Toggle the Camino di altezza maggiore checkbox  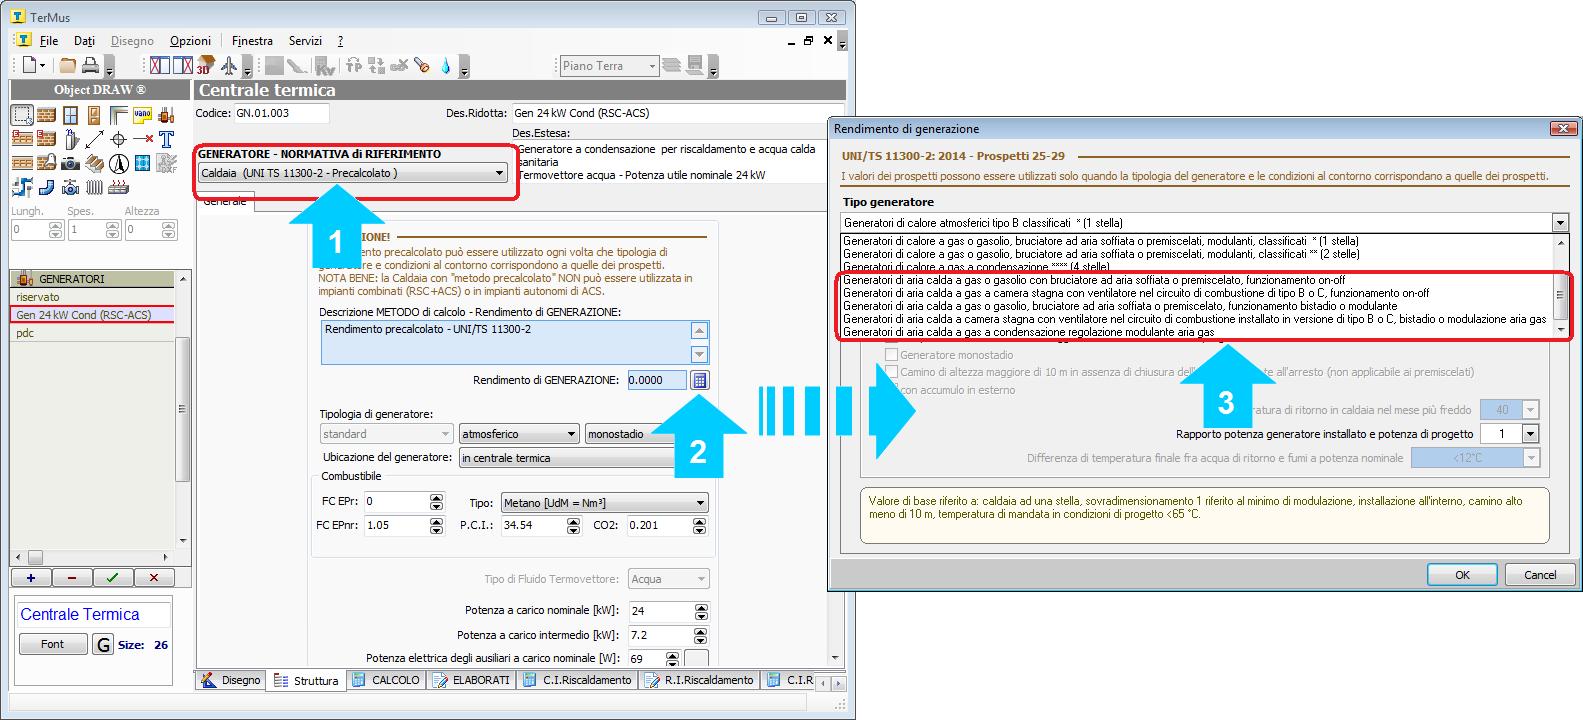892,372
